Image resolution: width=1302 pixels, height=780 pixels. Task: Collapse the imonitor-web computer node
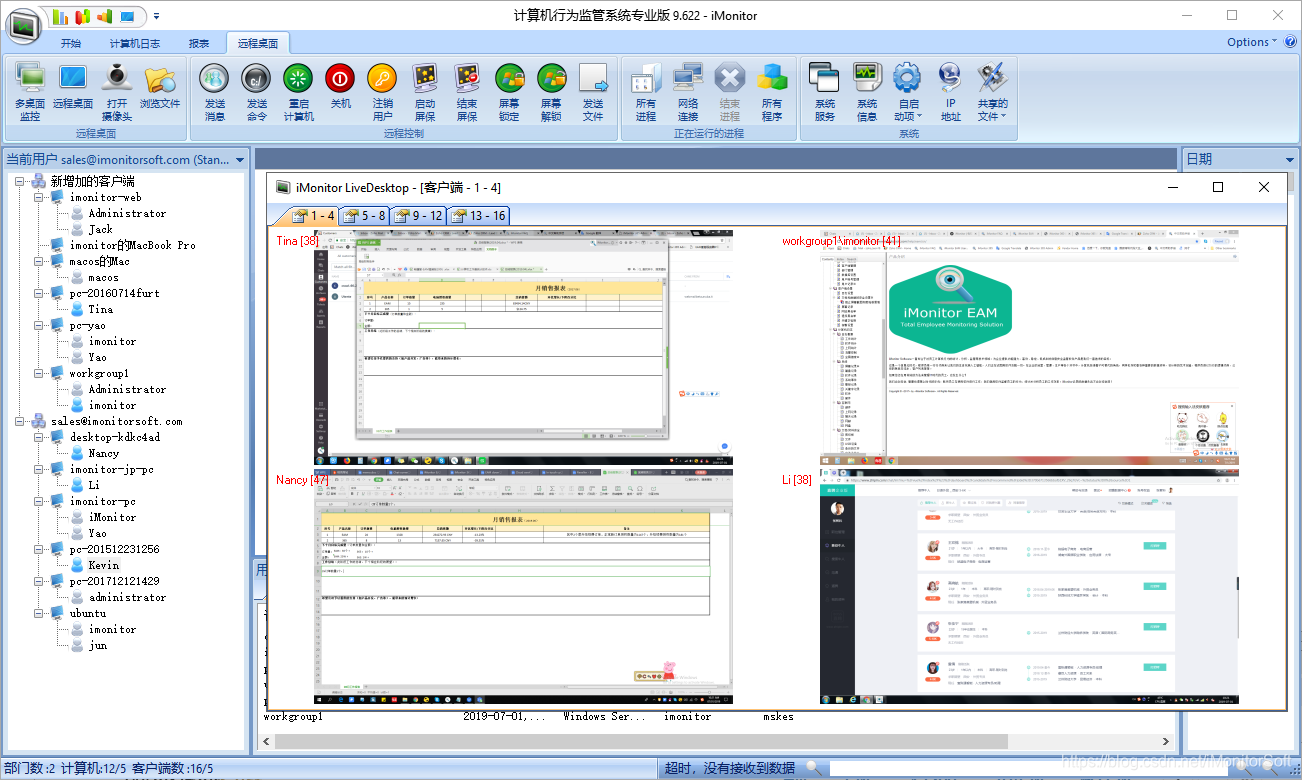(x=40, y=197)
